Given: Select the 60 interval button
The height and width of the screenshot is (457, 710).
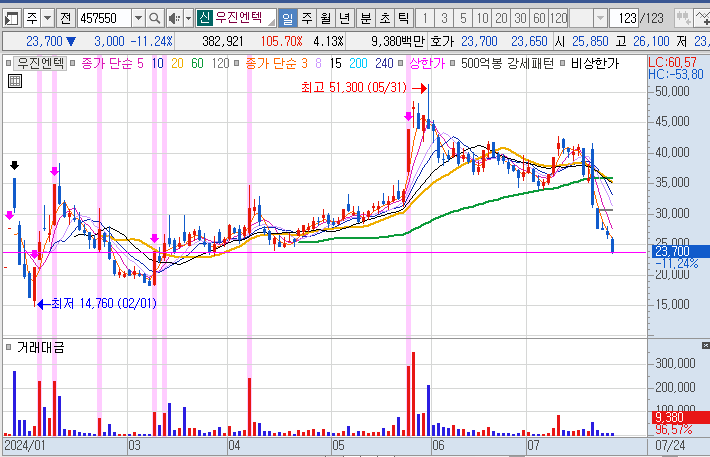Looking at the screenshot, I should coord(539,19).
